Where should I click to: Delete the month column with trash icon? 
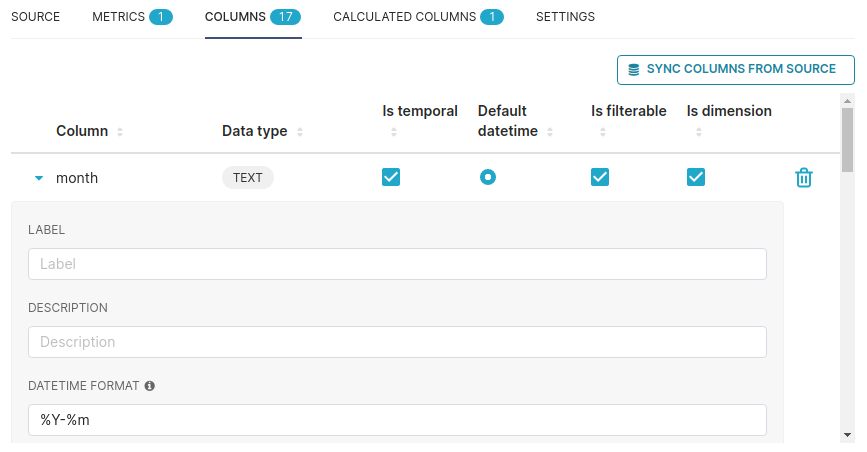coord(803,178)
